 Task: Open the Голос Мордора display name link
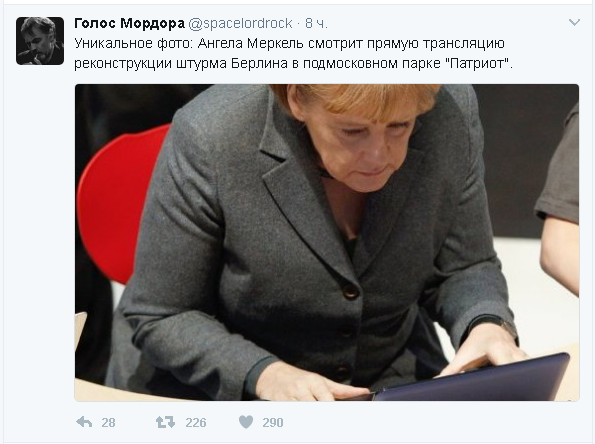click(x=129, y=23)
